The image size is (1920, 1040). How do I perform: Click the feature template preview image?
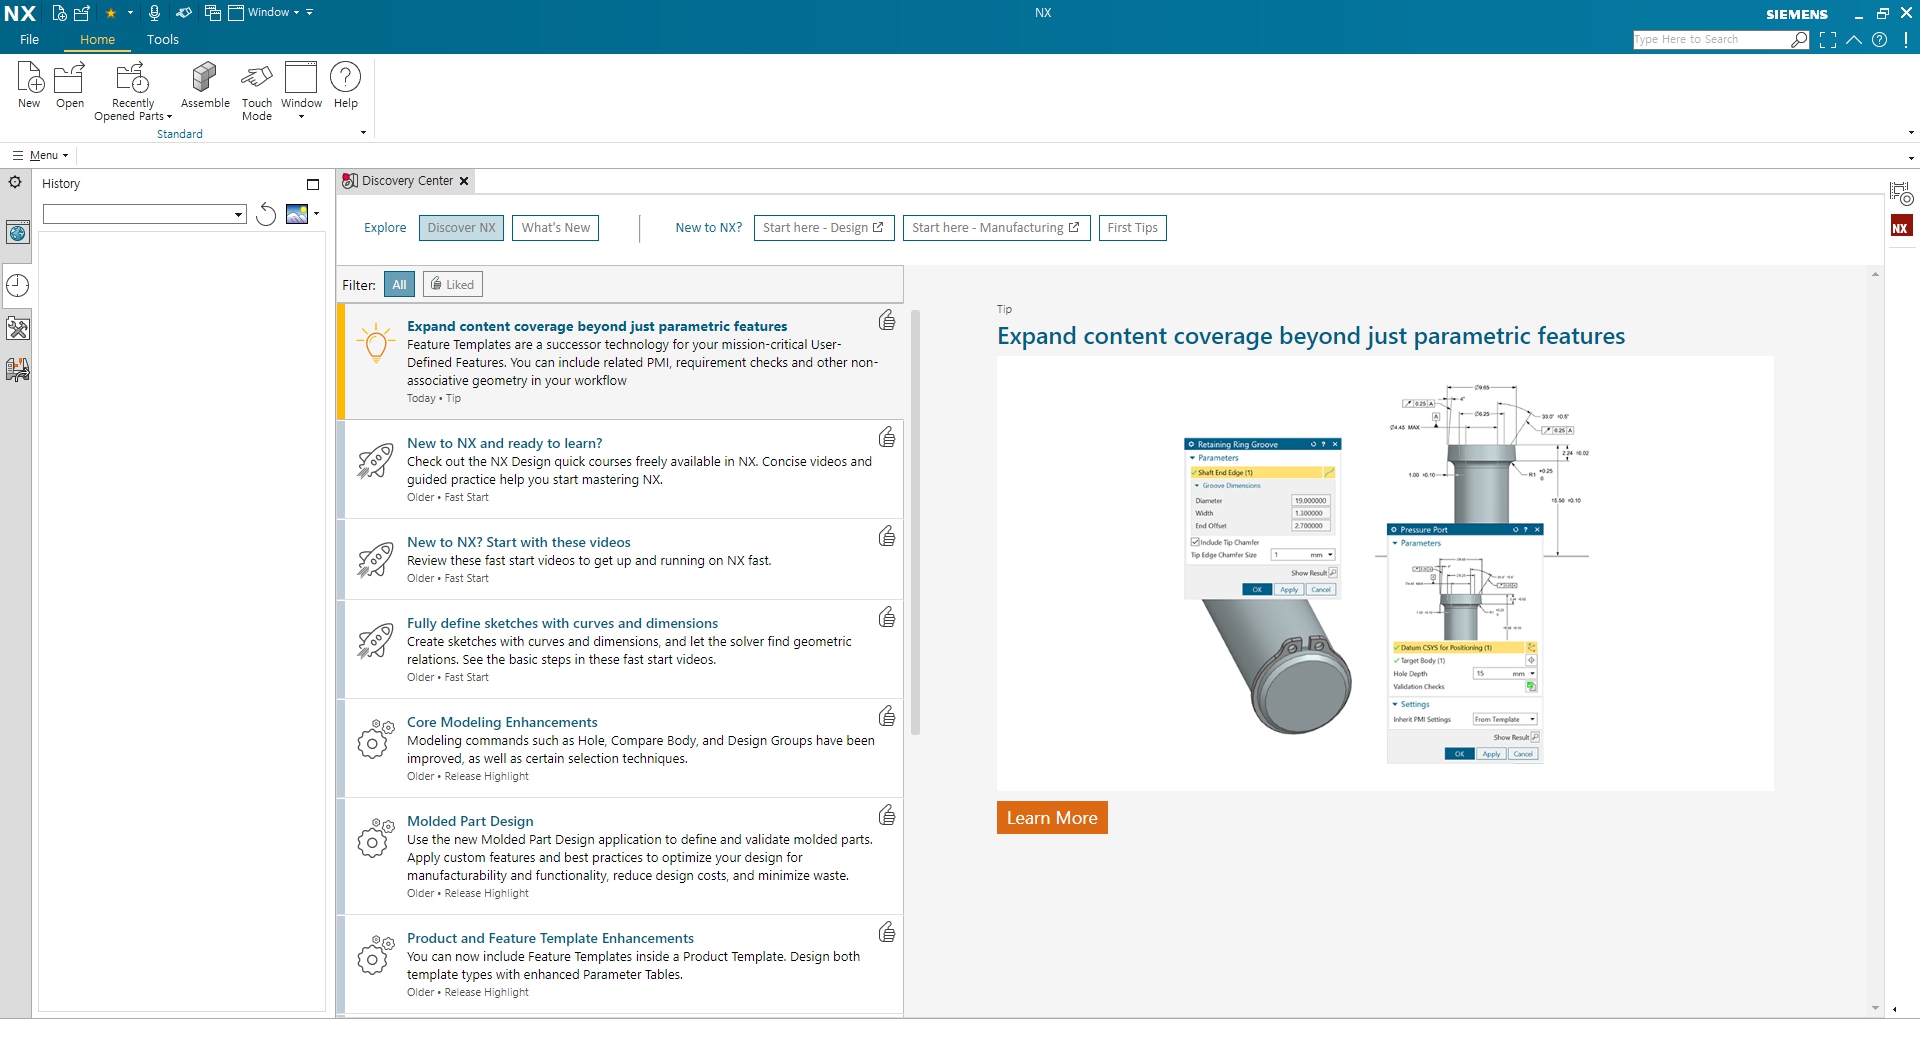[1385, 573]
